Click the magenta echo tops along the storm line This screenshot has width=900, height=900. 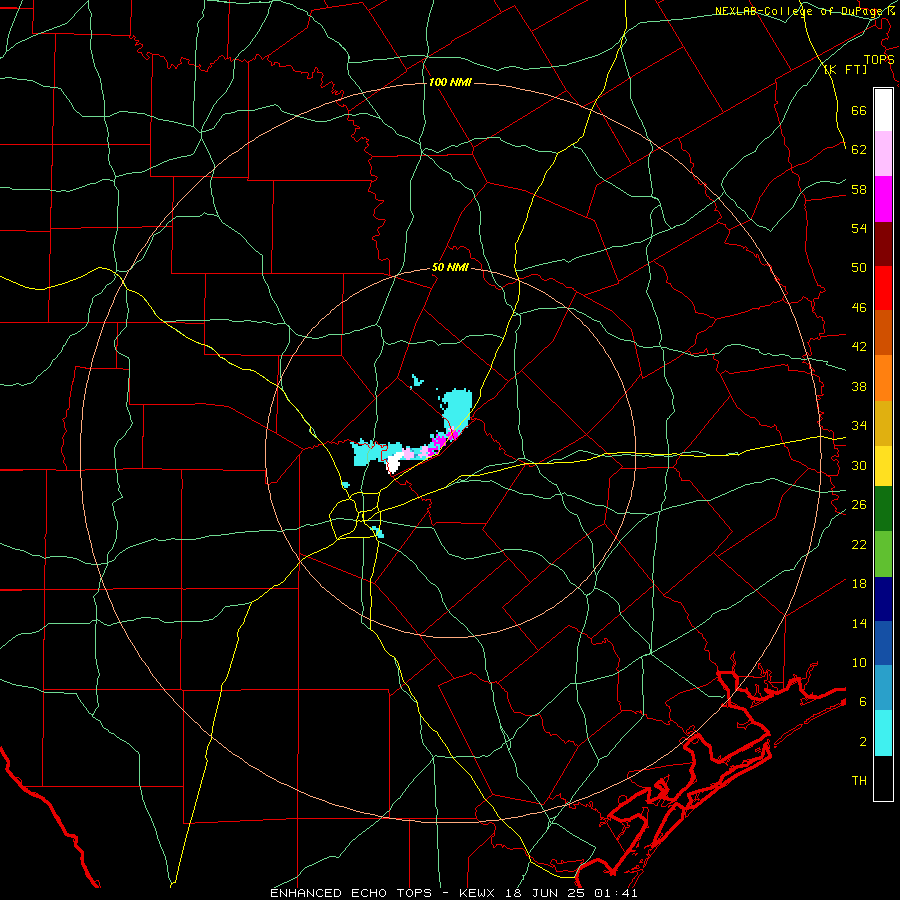point(442,441)
